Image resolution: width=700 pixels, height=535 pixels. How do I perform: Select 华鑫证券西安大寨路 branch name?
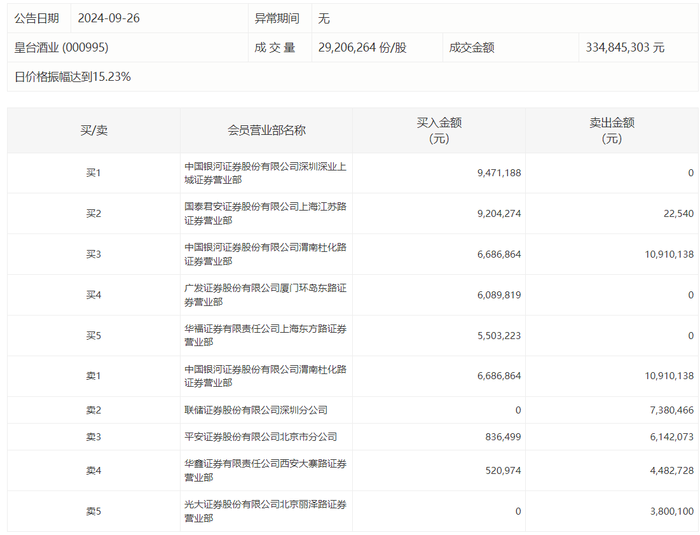tap(265, 471)
